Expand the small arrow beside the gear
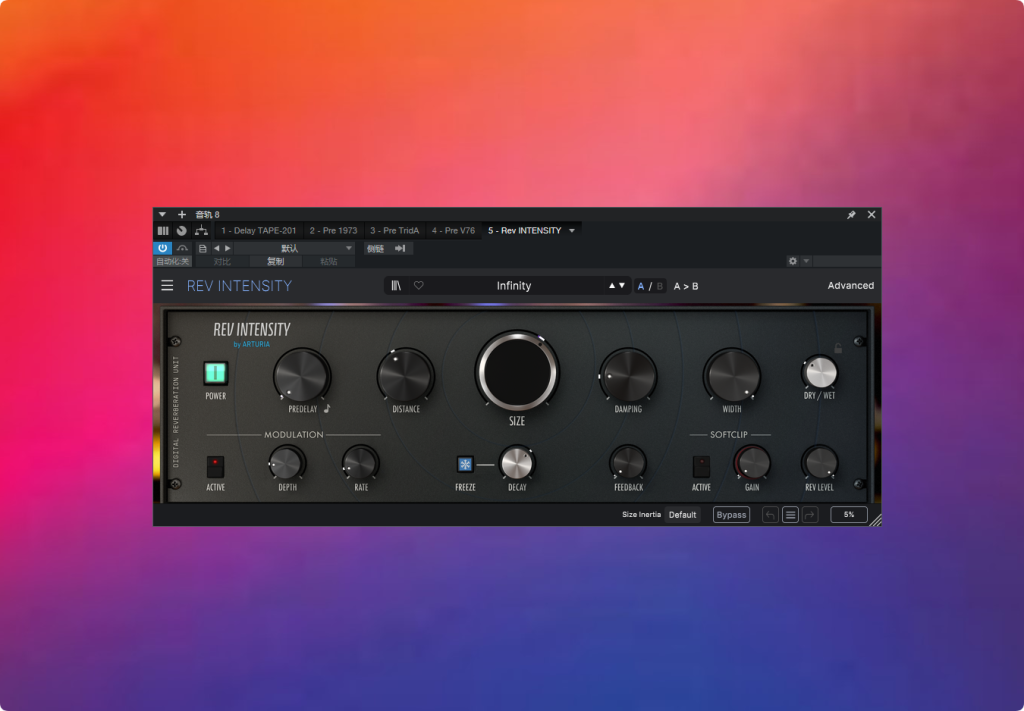Viewport: 1024px width, 711px height. (x=806, y=261)
